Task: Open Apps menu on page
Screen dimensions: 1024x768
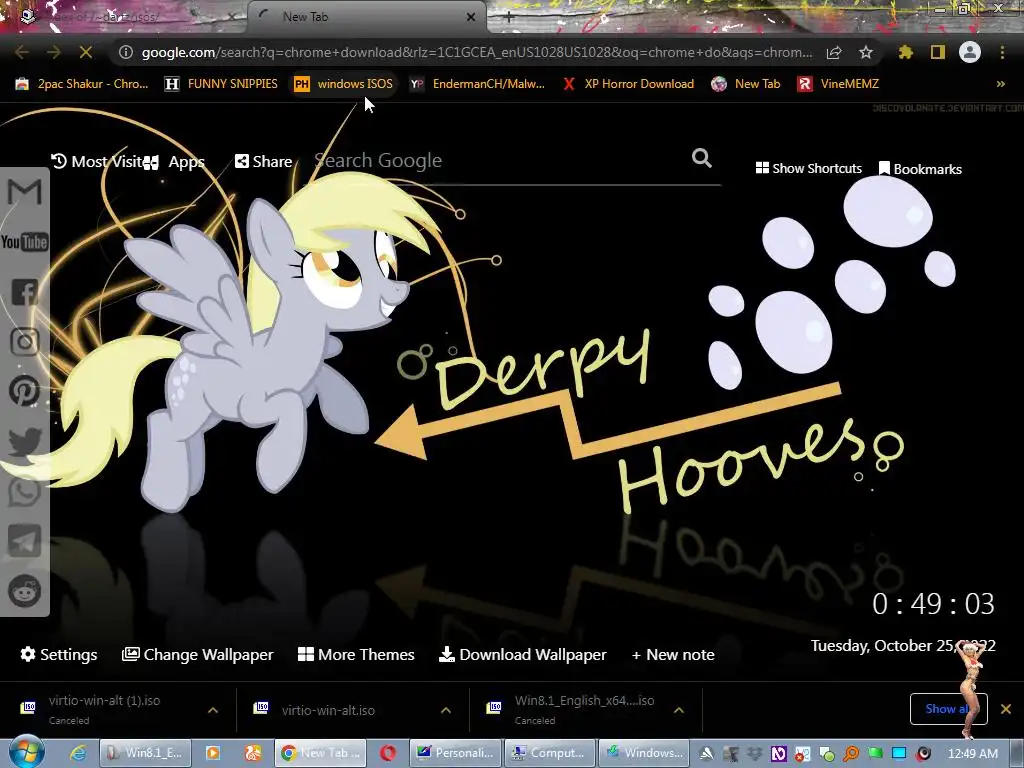Action: 174,161
